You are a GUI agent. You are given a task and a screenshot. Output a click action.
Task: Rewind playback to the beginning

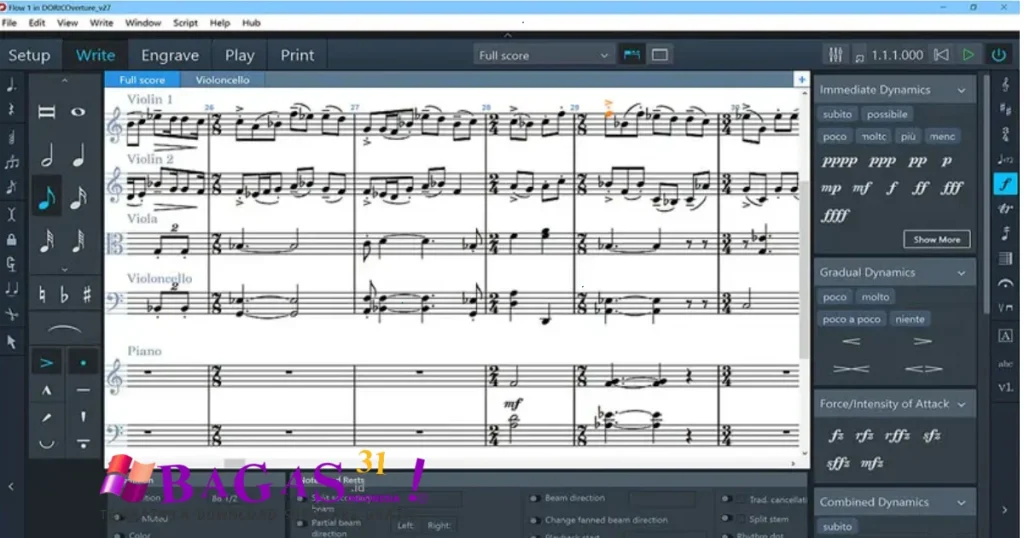point(940,55)
